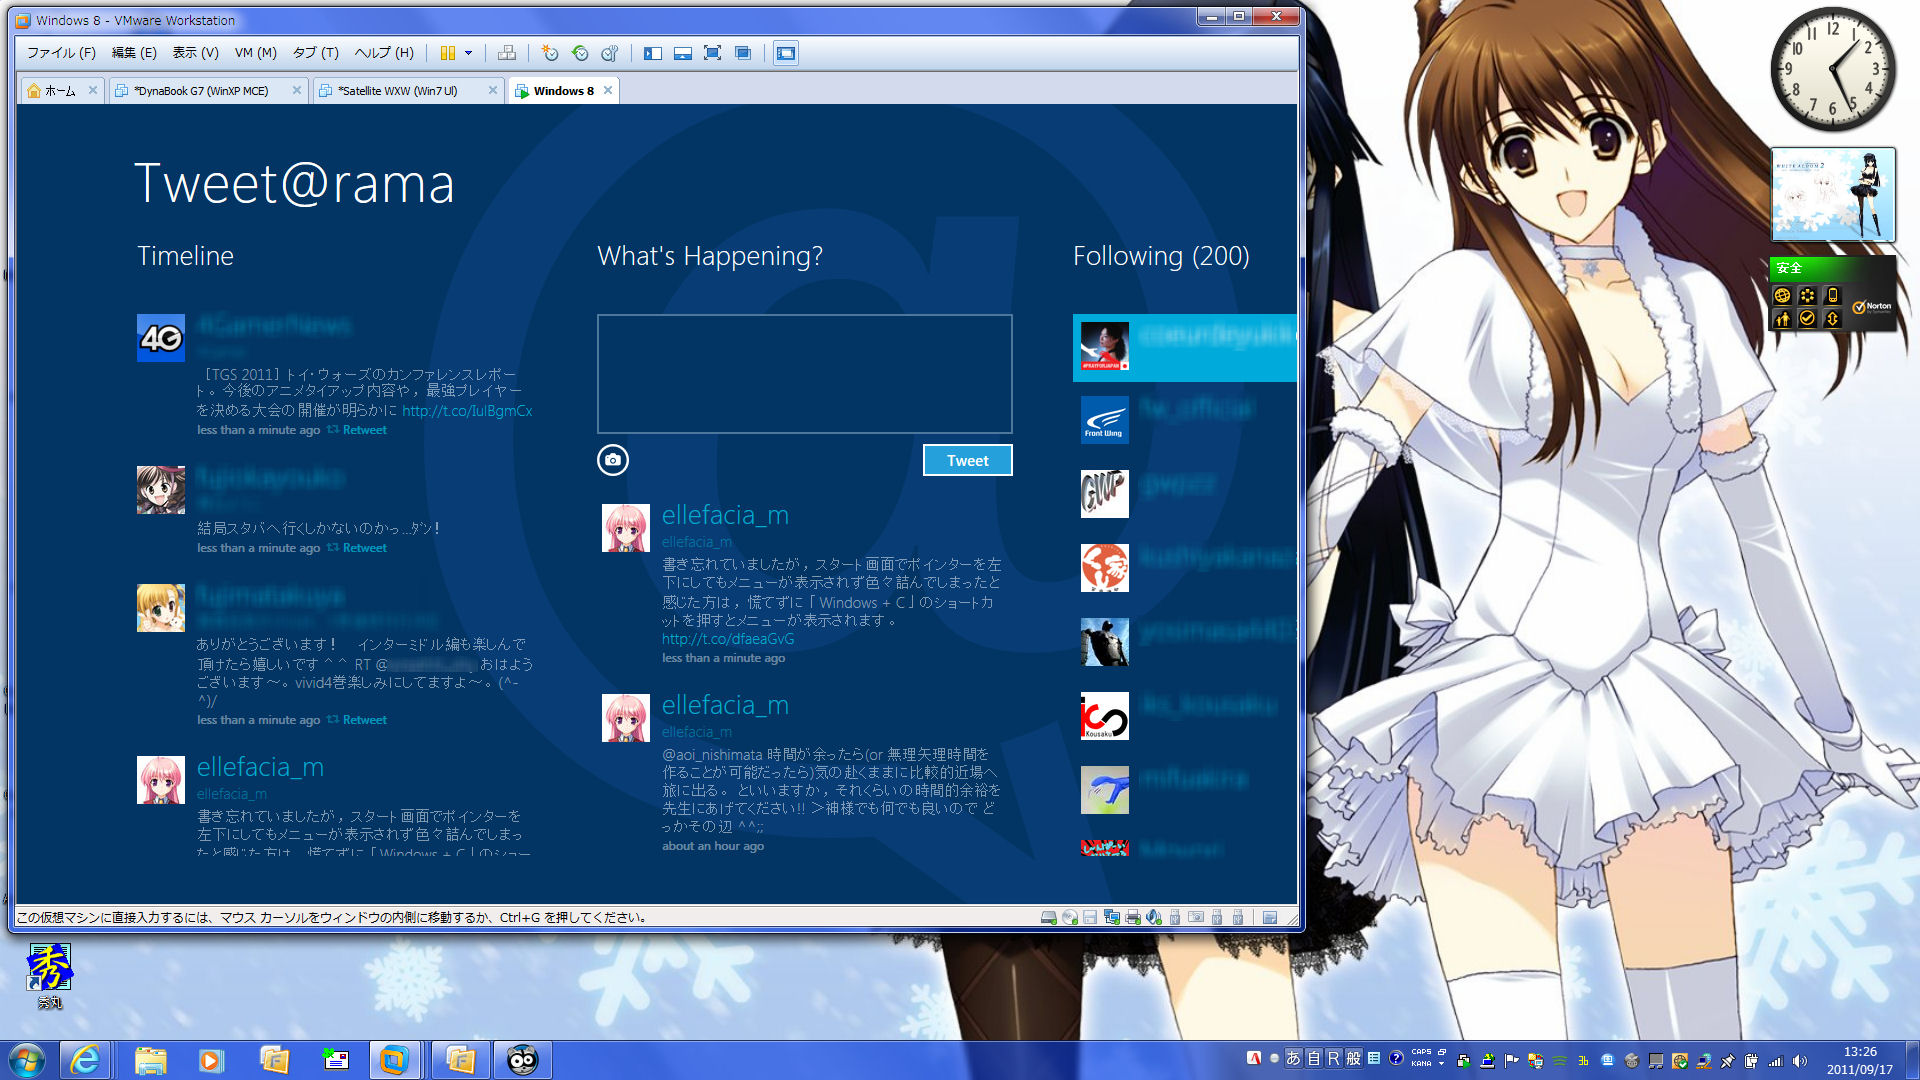
Task: Open the 編集 (E) menu
Action: 134,53
